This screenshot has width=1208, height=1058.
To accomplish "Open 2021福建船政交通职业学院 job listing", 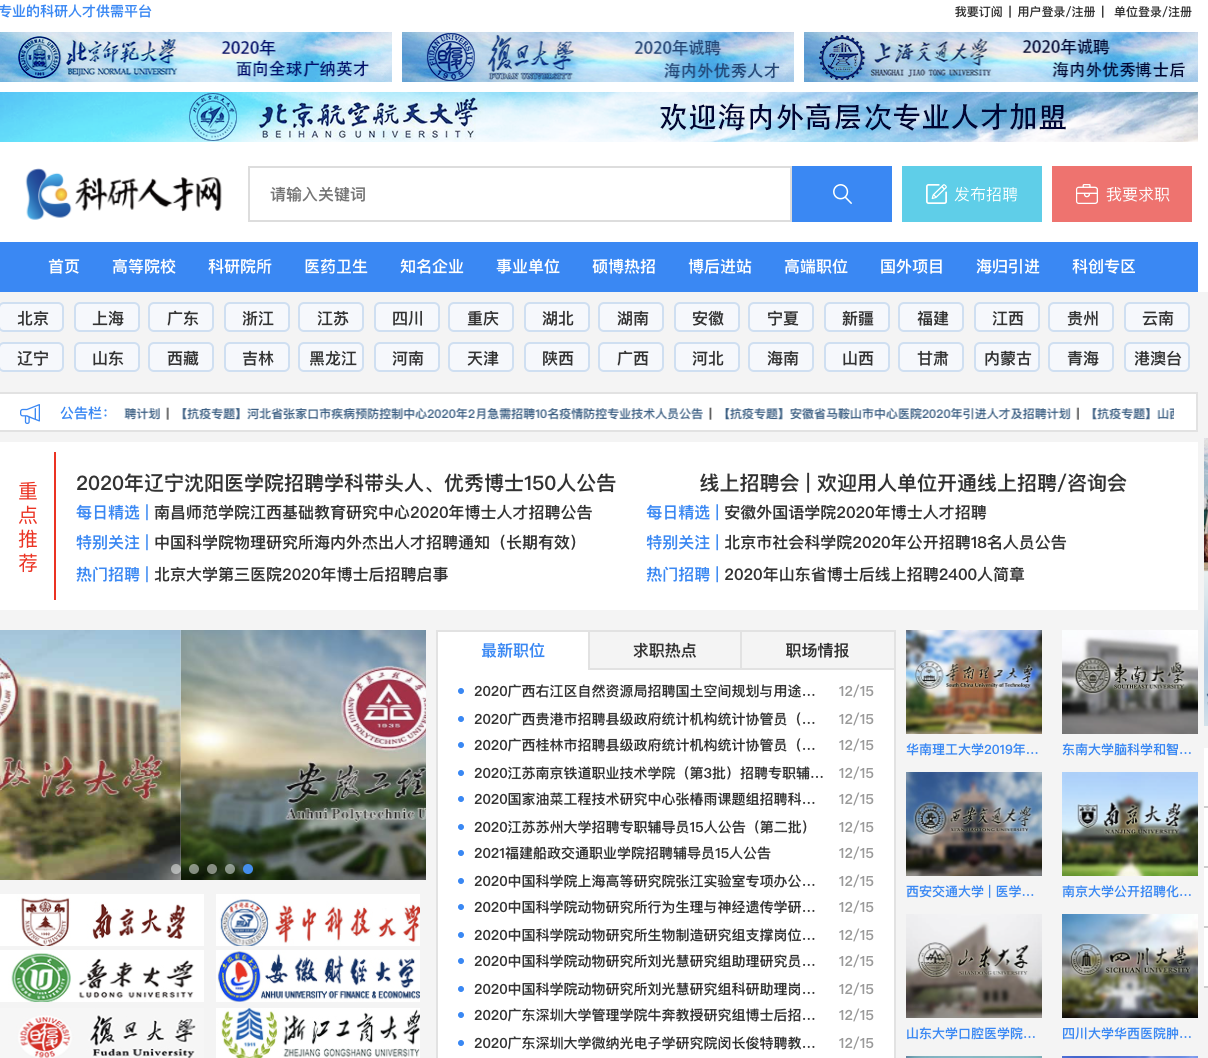I will [622, 853].
